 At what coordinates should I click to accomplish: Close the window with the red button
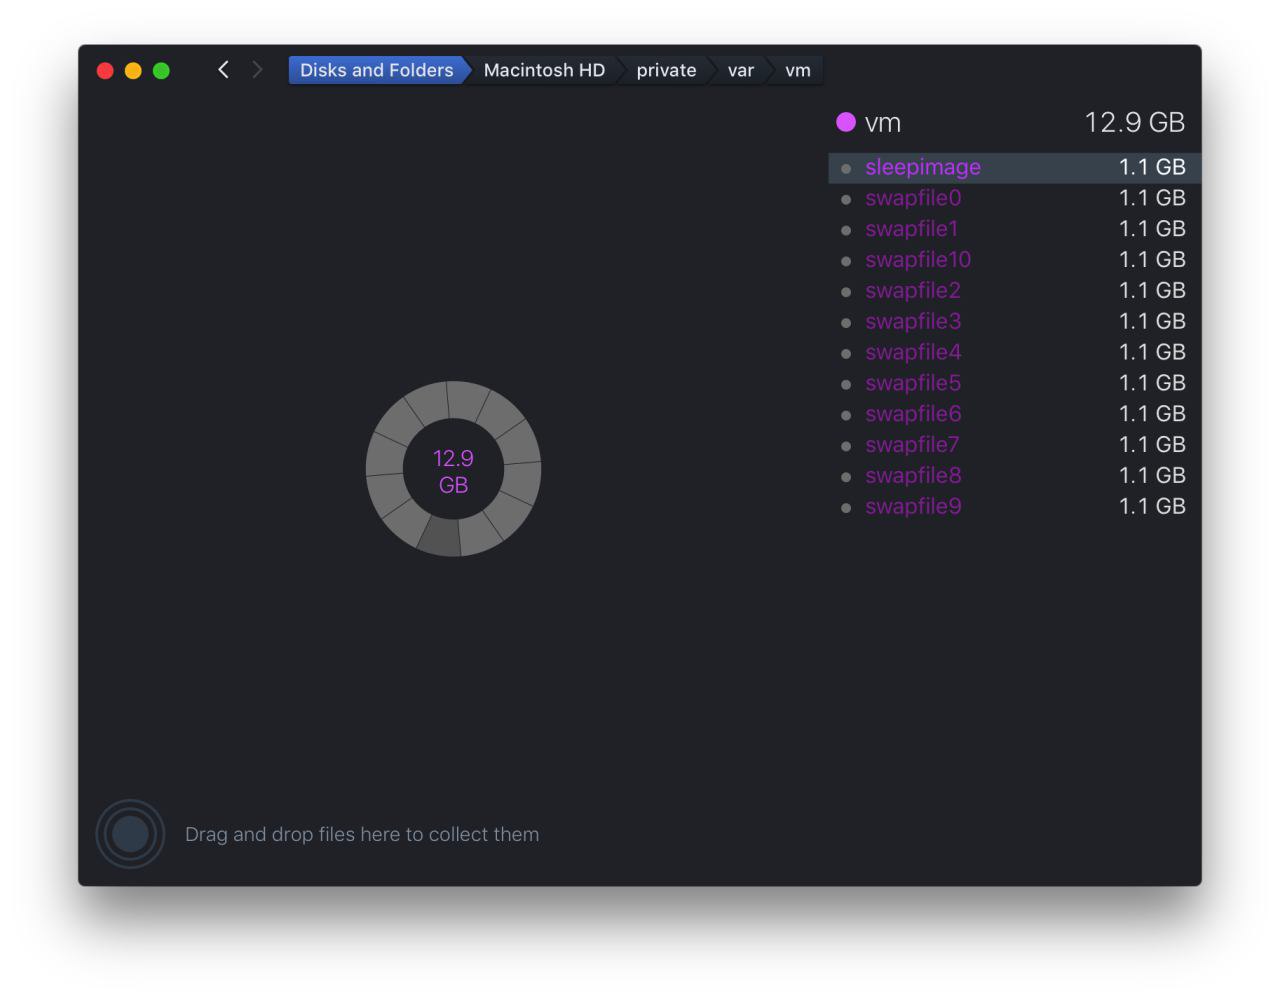point(105,71)
